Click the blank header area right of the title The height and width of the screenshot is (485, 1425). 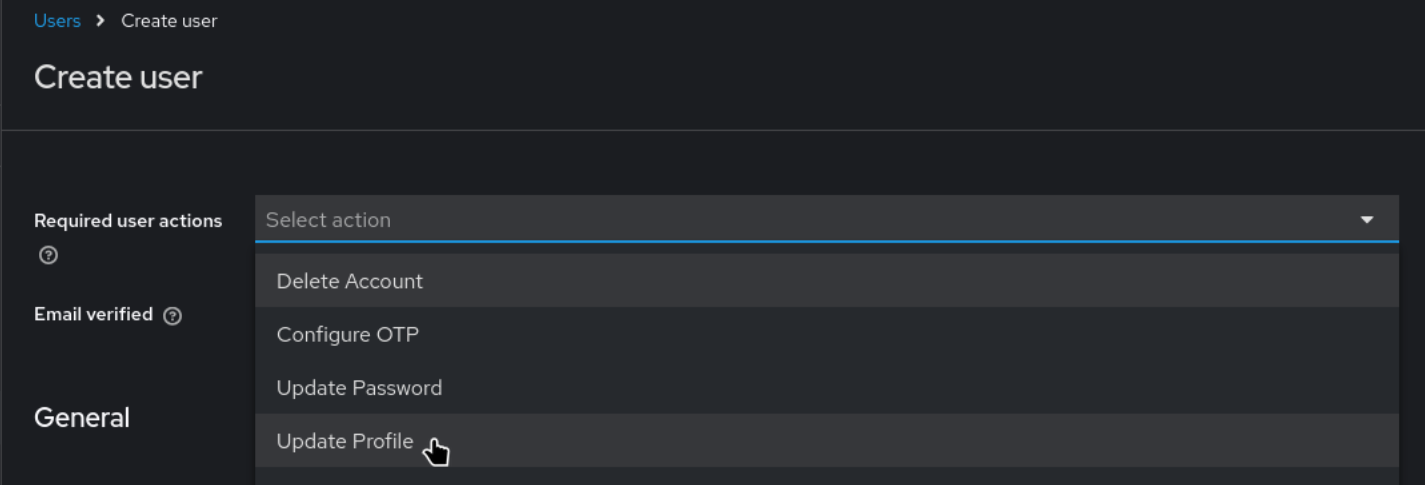pos(800,77)
